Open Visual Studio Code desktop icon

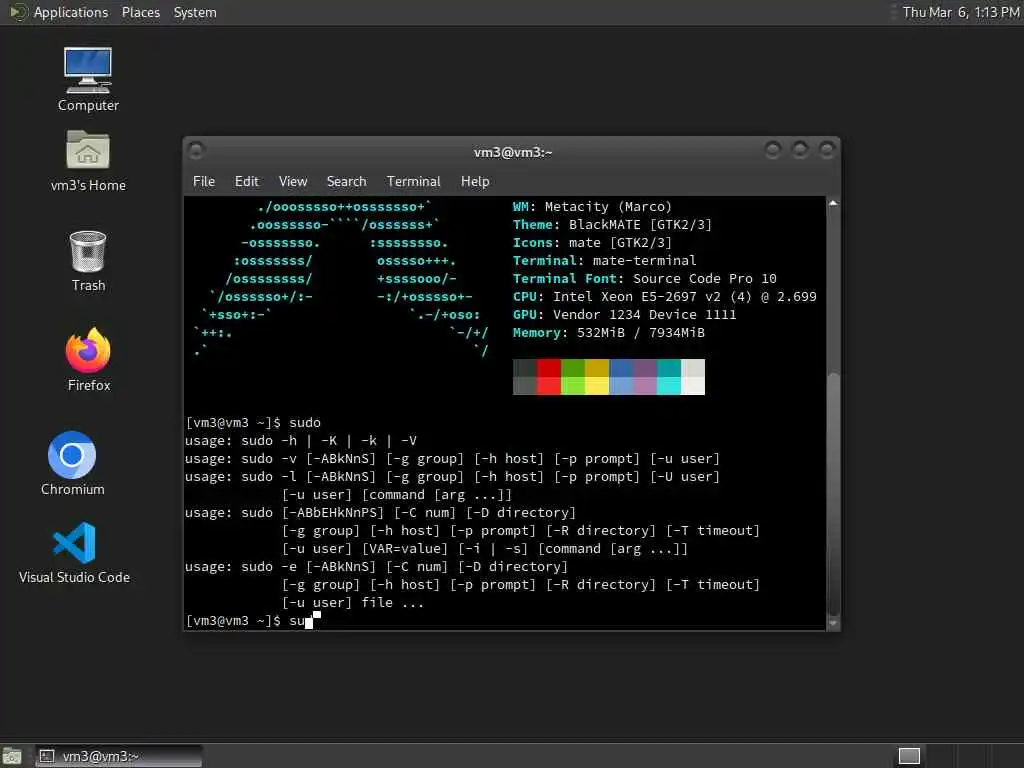(x=74, y=552)
